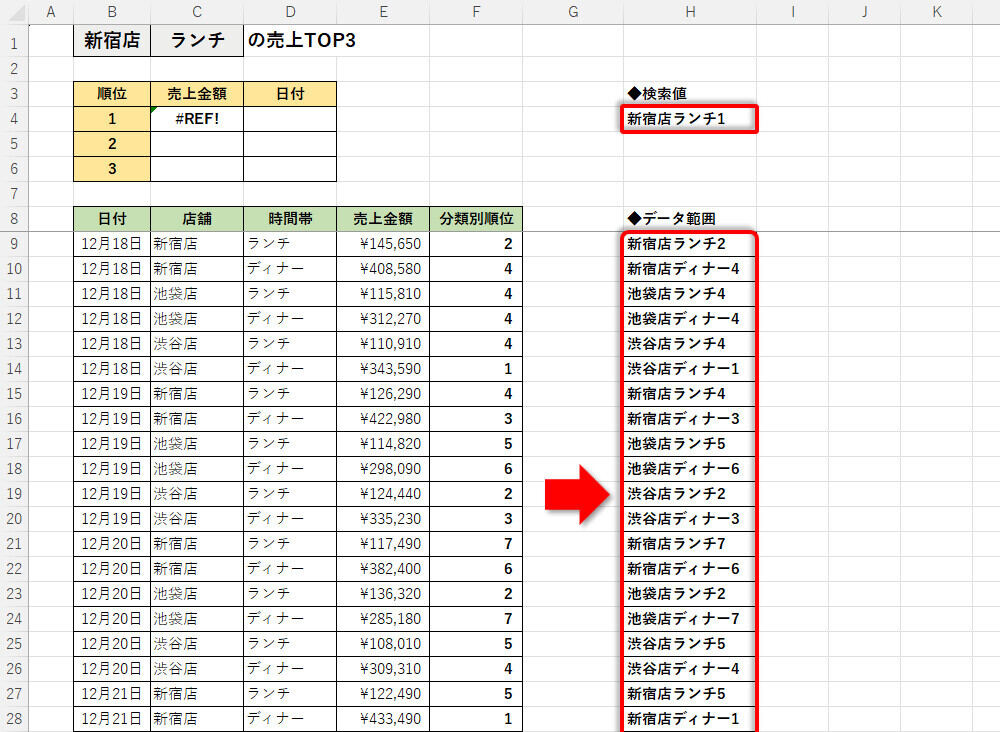Select the rank 3 cell in row 6
This screenshot has height=732, width=1000.
pos(112,168)
